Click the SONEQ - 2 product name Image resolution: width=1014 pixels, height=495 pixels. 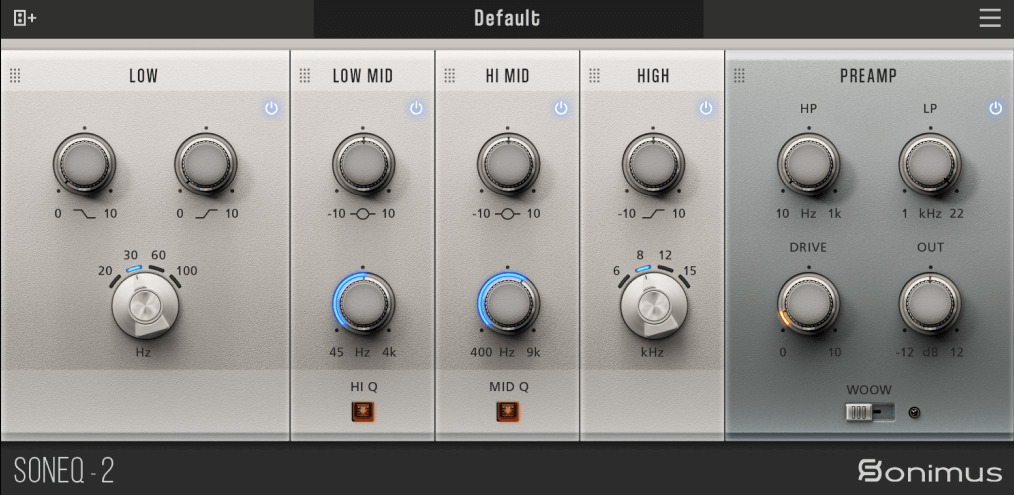pyautogui.click(x=63, y=471)
